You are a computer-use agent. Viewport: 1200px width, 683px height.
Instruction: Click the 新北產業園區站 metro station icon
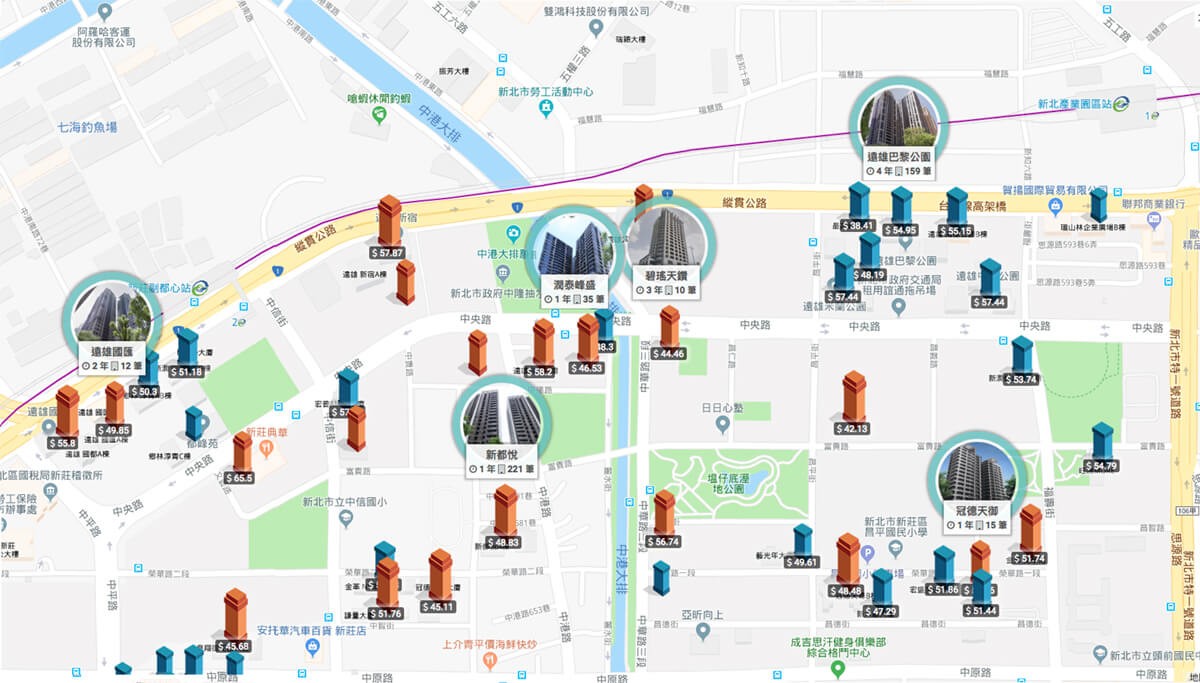click(x=1123, y=104)
